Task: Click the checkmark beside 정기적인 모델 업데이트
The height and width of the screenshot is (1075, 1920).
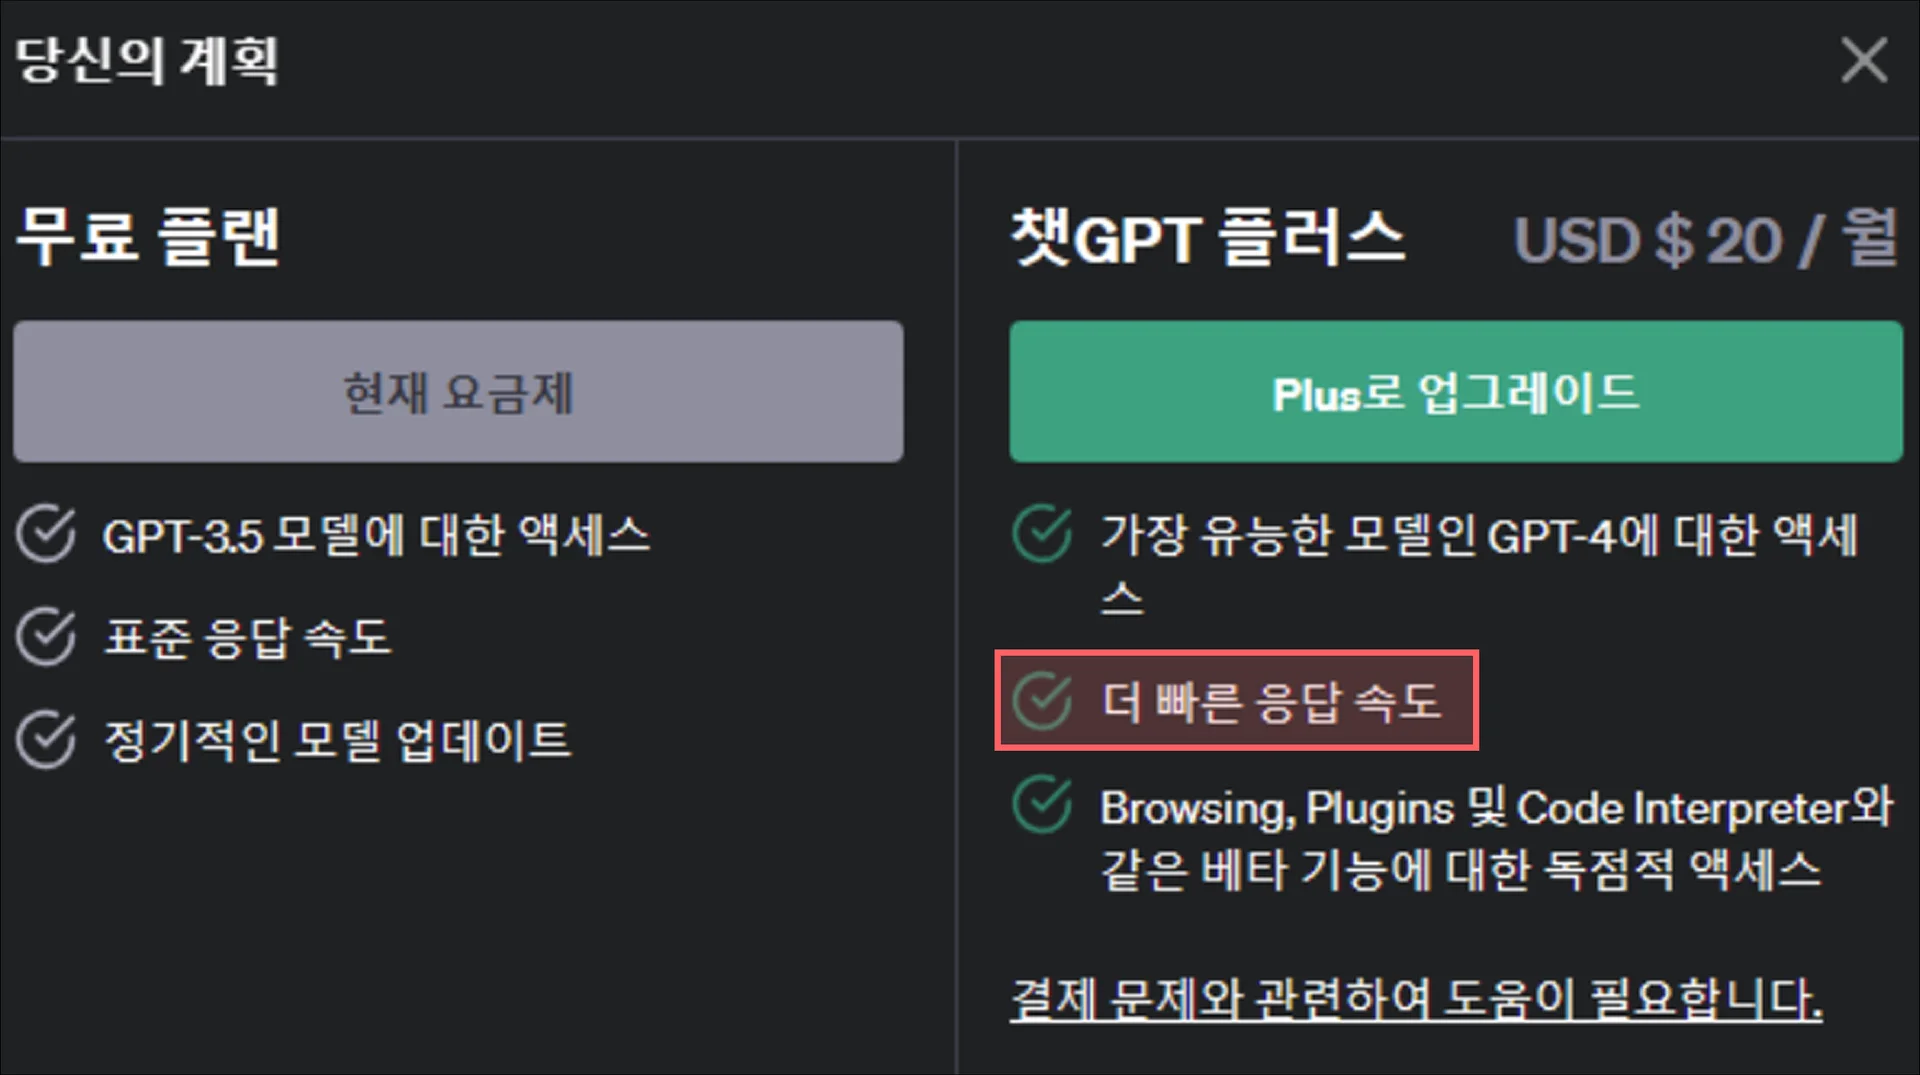Action: [44, 741]
